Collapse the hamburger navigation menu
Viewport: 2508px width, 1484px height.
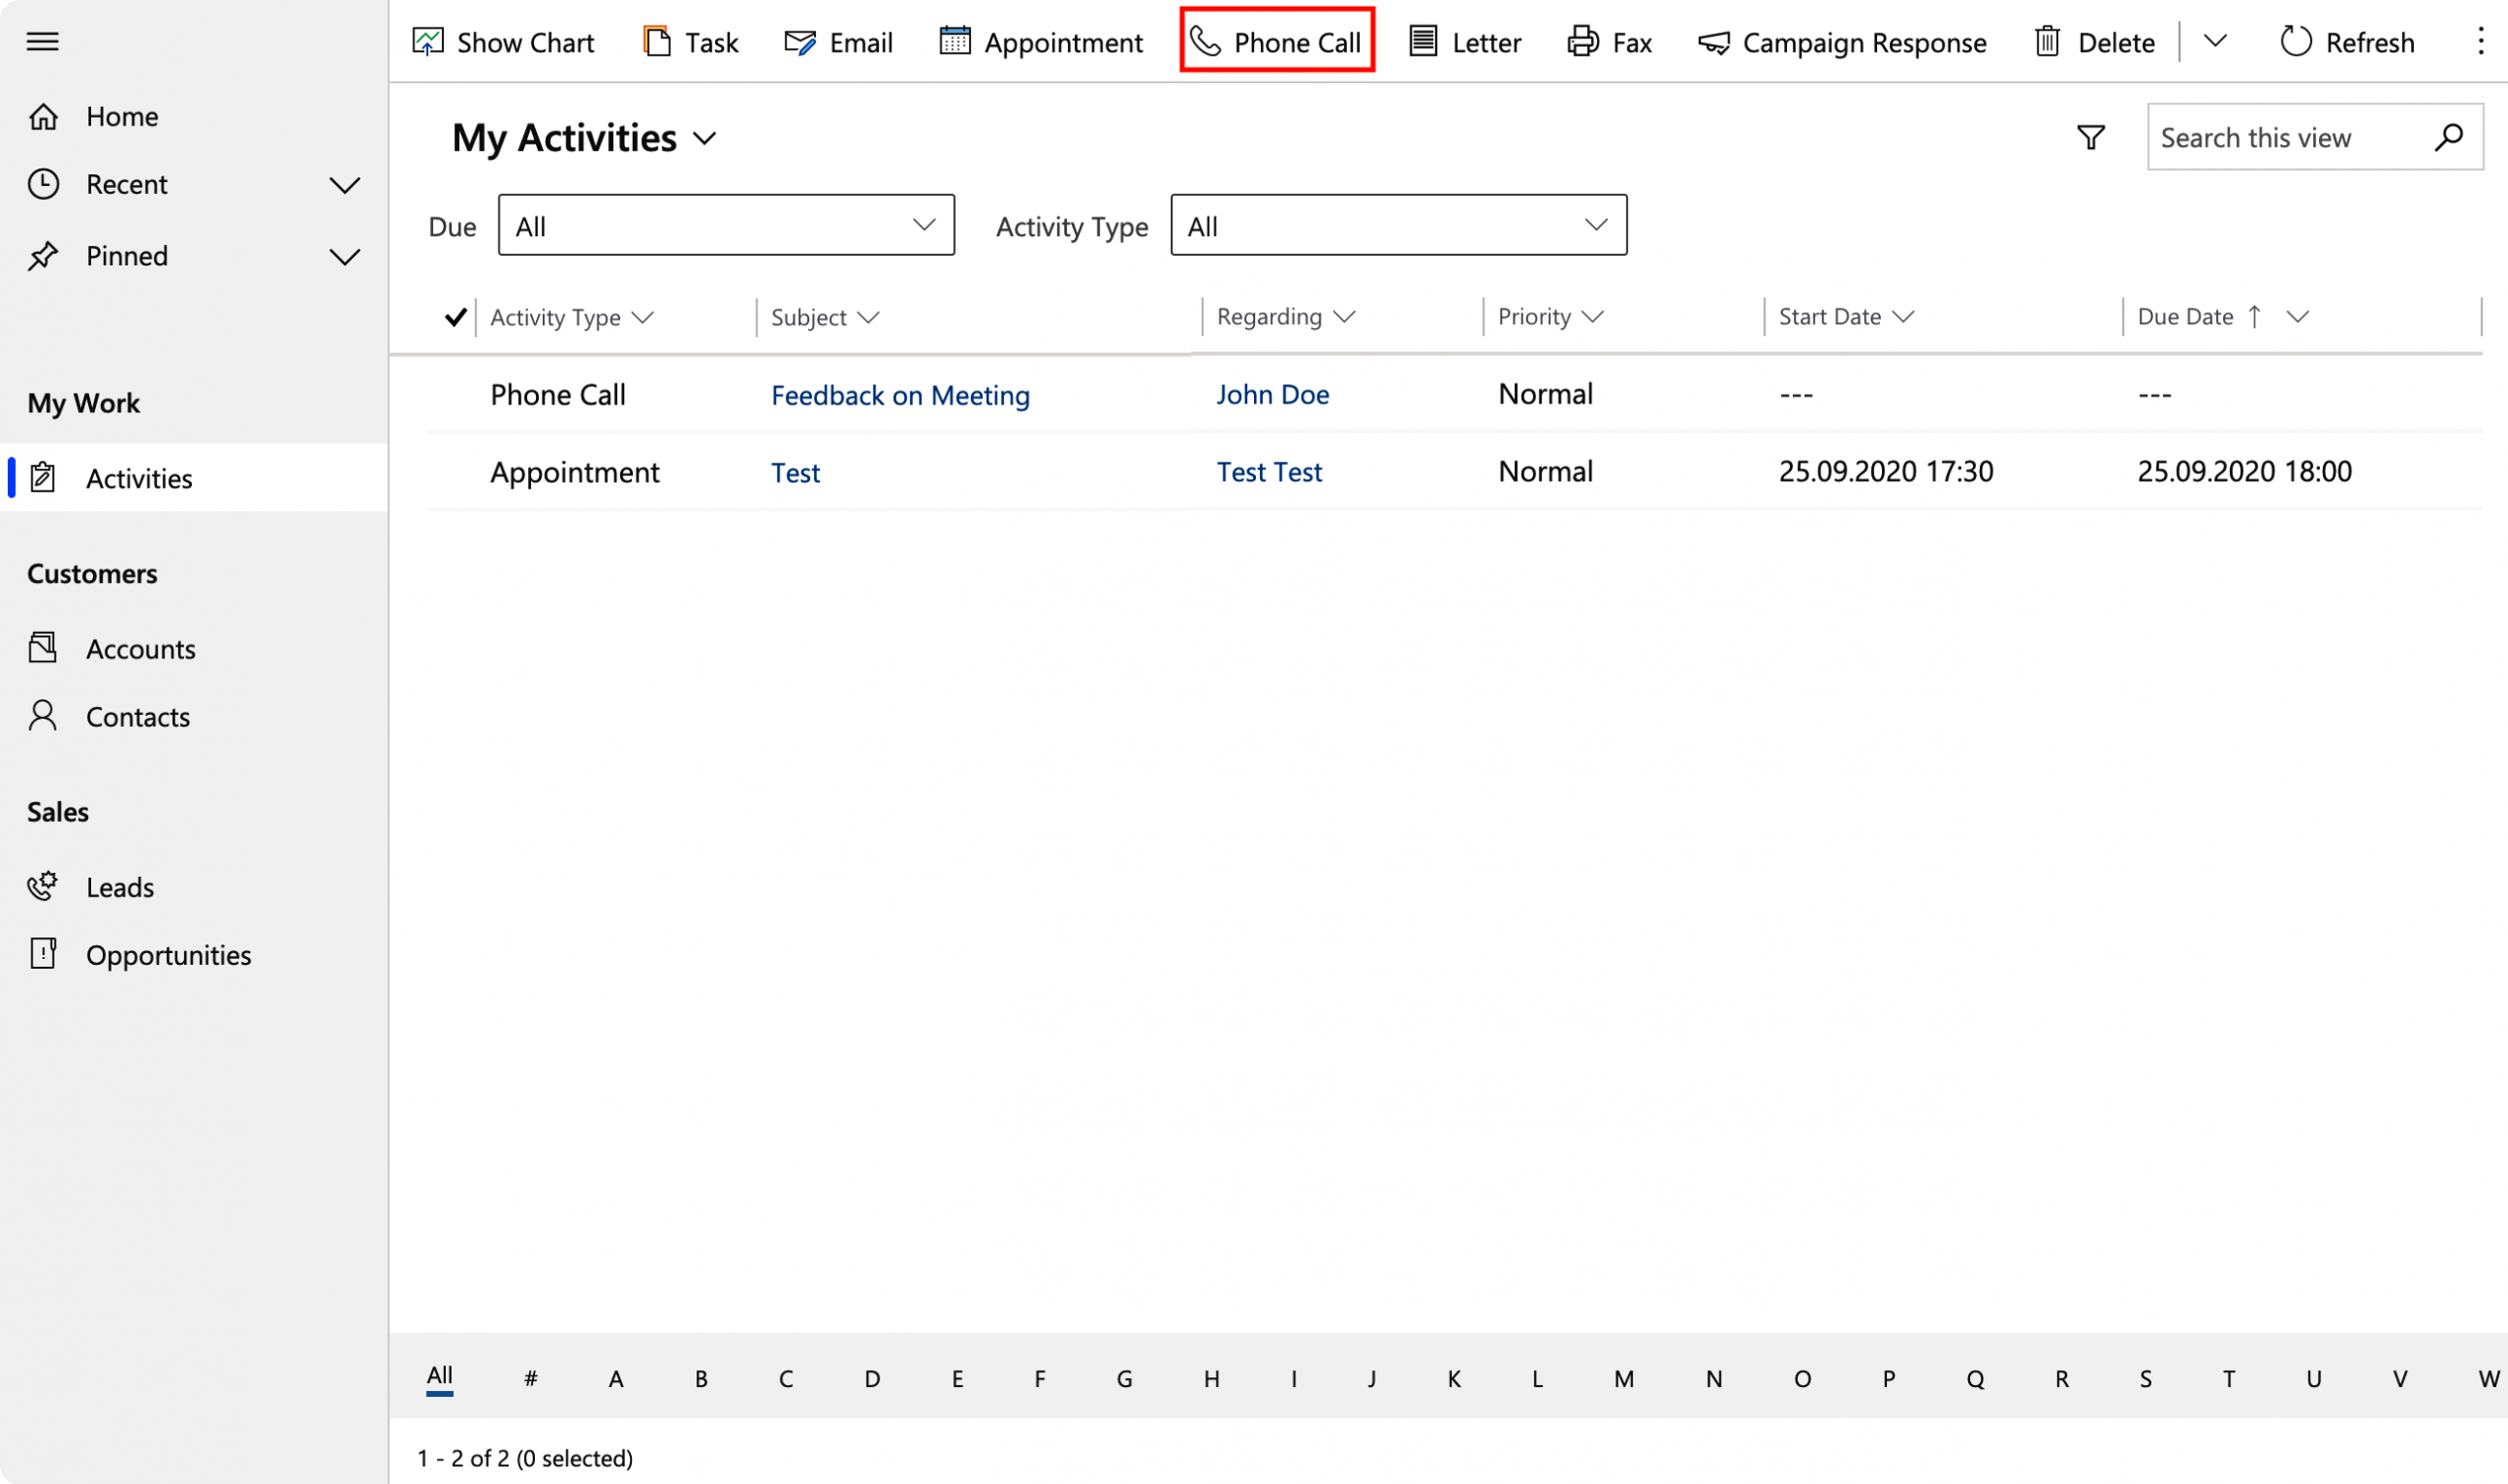pyautogui.click(x=43, y=41)
